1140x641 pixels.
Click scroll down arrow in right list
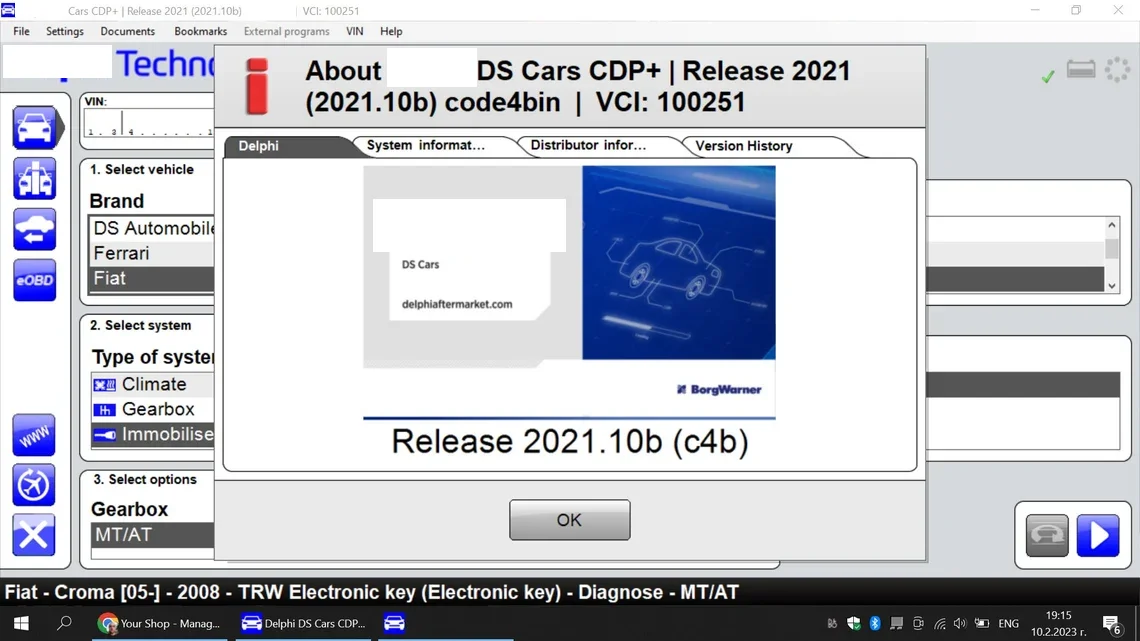(x=1112, y=286)
